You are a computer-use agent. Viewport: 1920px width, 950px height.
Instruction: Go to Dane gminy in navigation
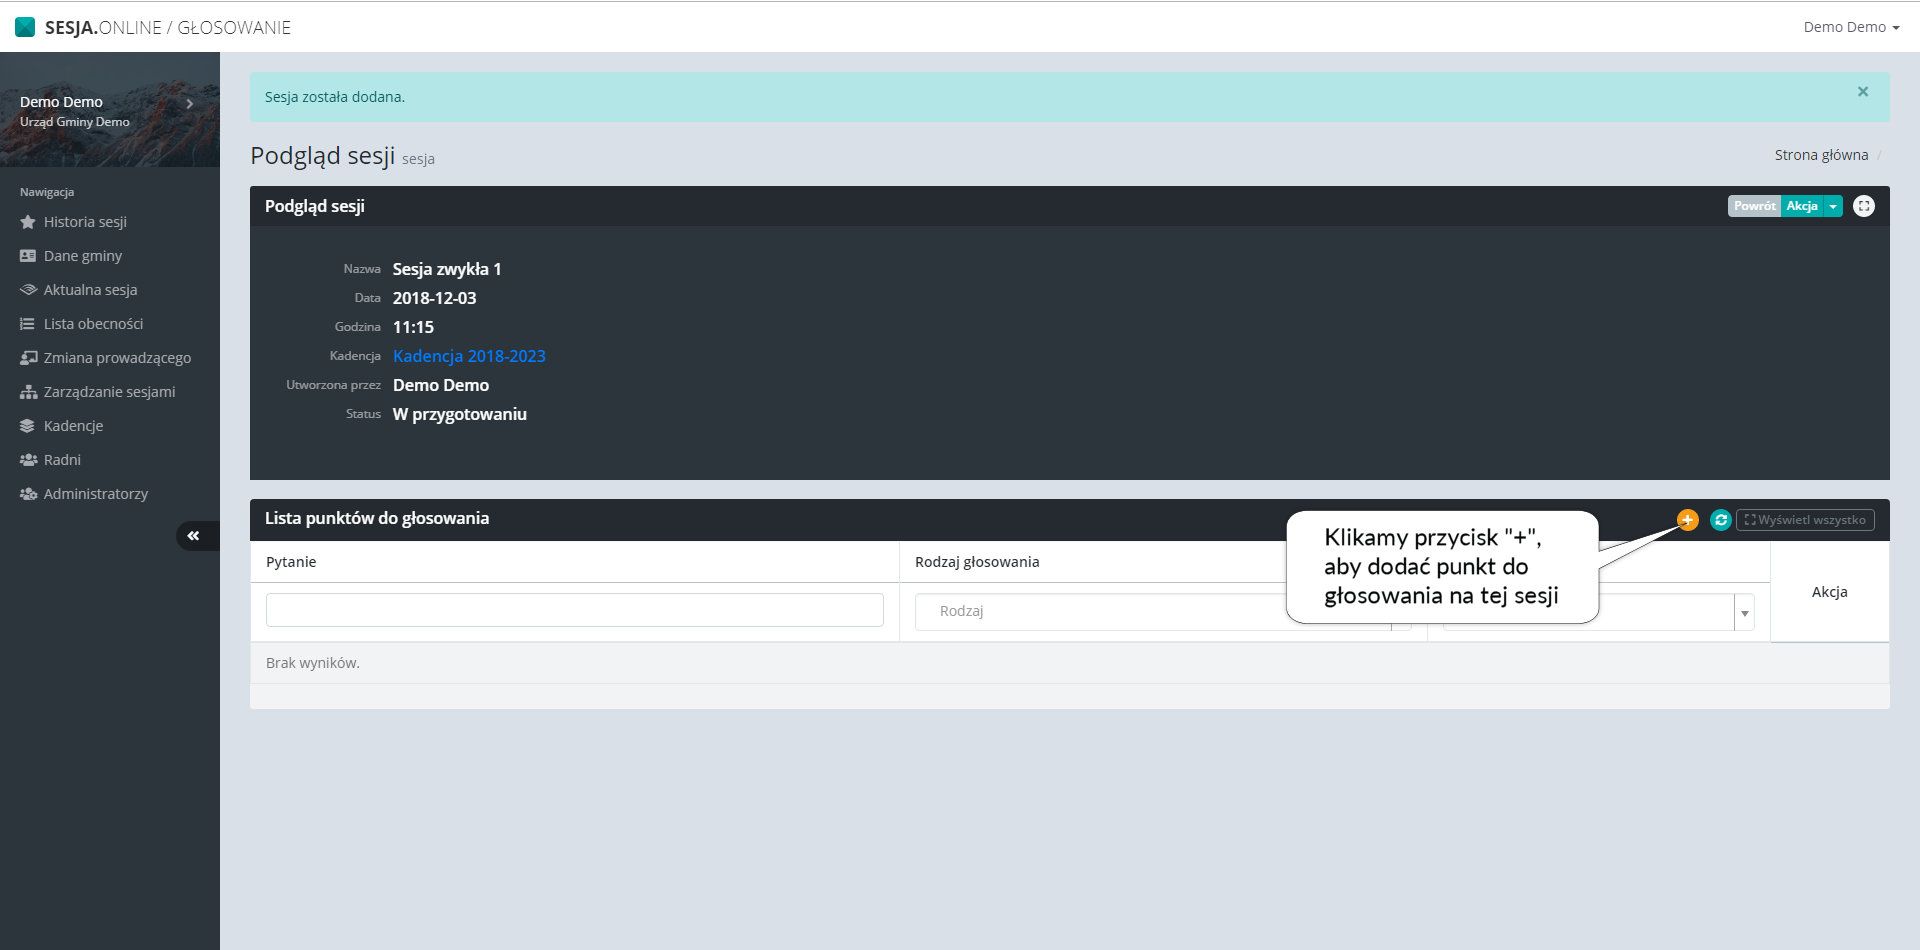coord(82,256)
